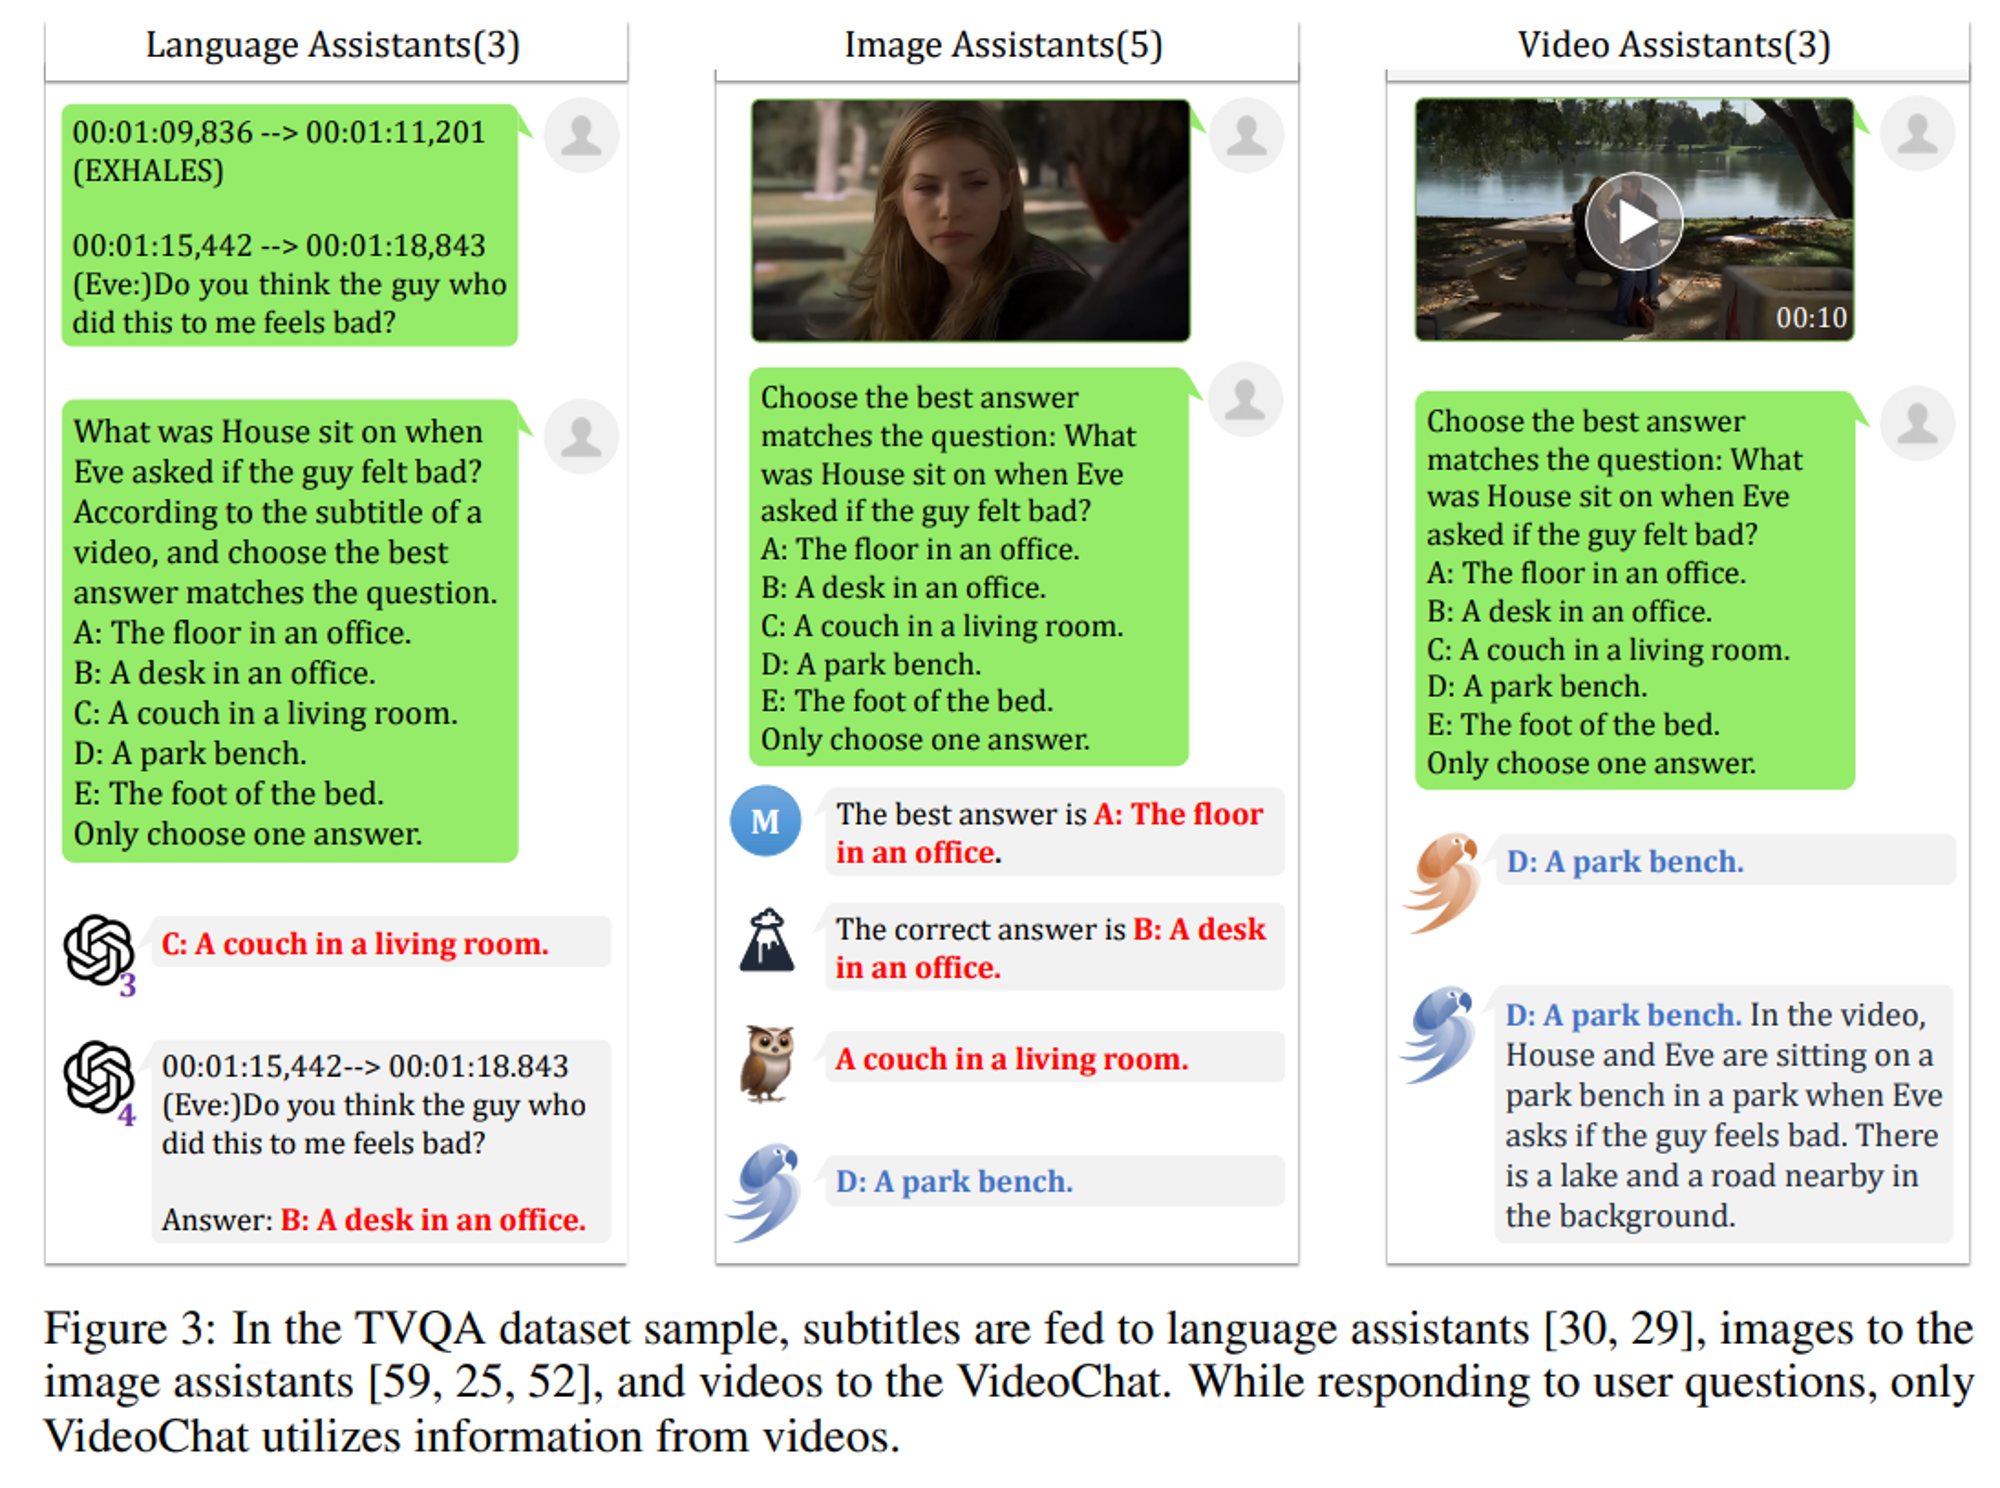Select the Video Assistants(3) header
2000x1488 pixels.
pos(1674,45)
